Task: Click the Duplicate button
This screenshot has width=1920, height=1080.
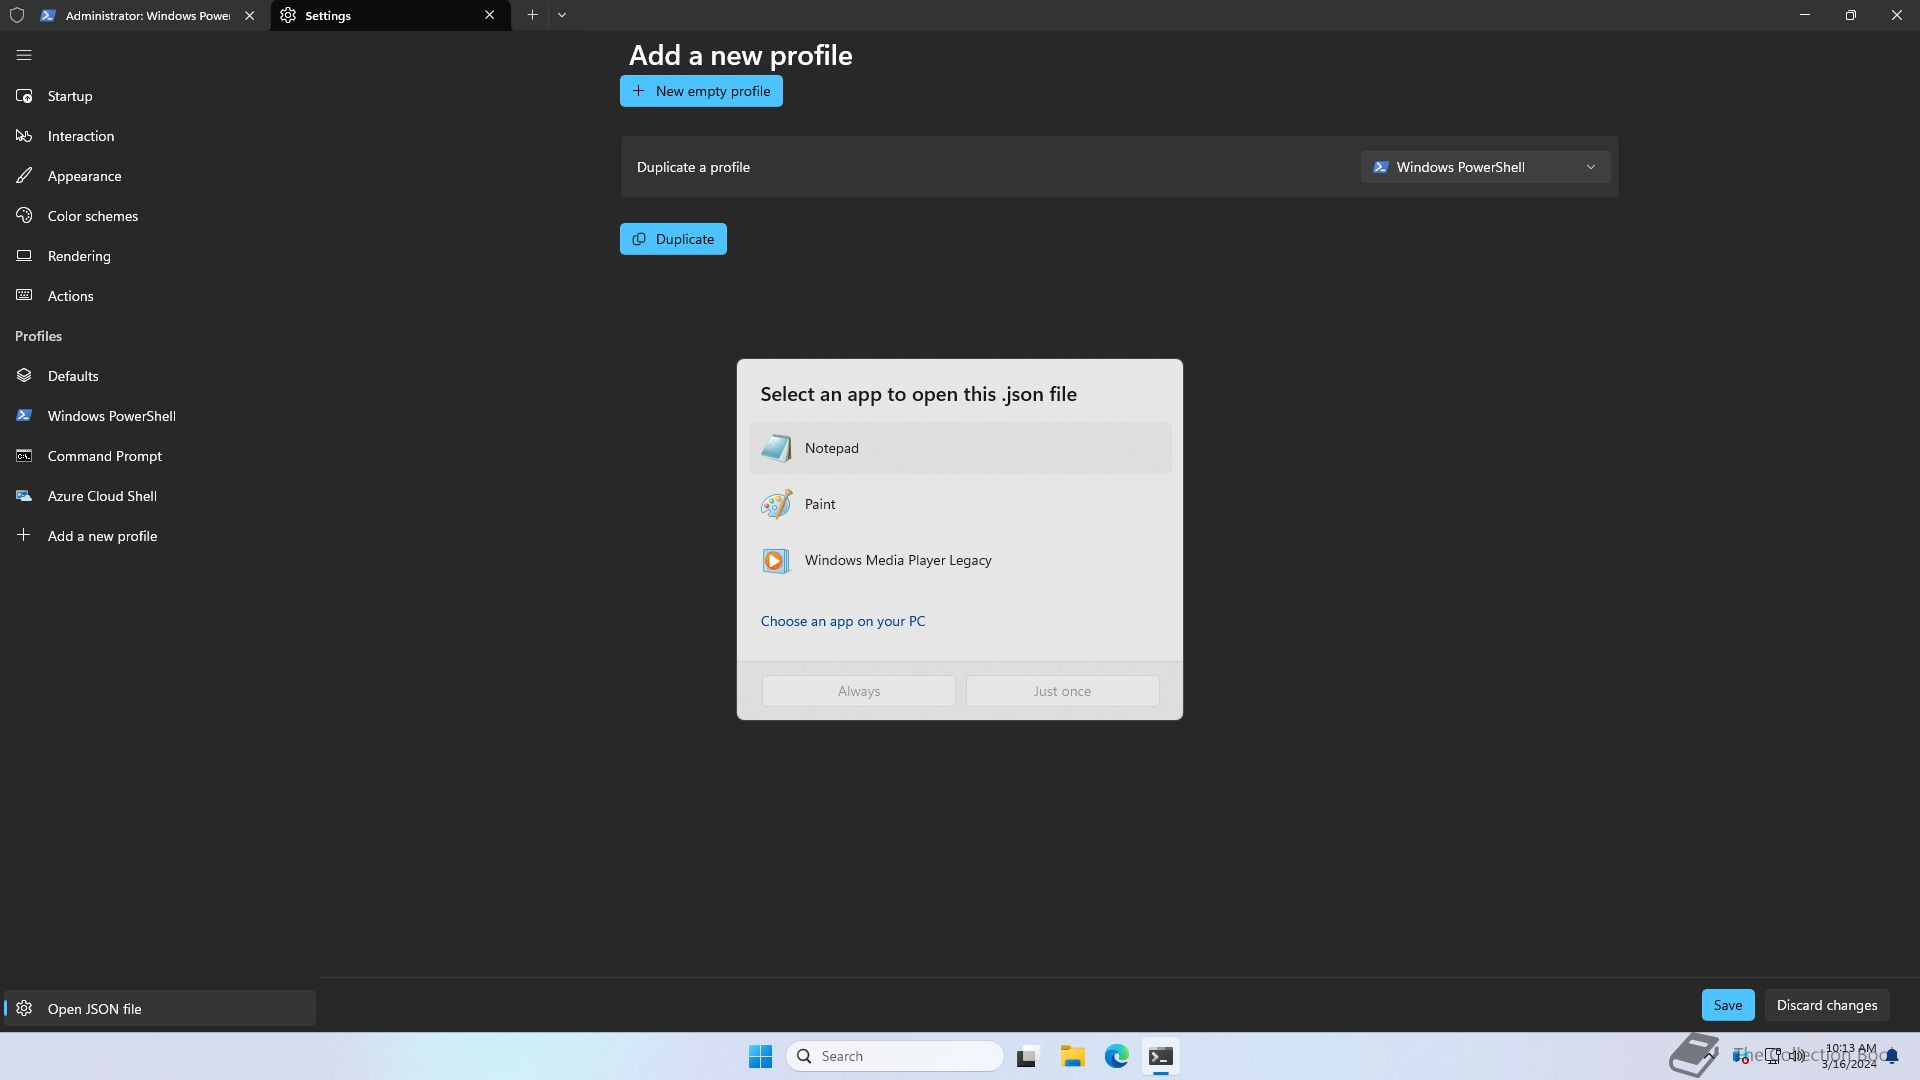Action: [x=673, y=239]
